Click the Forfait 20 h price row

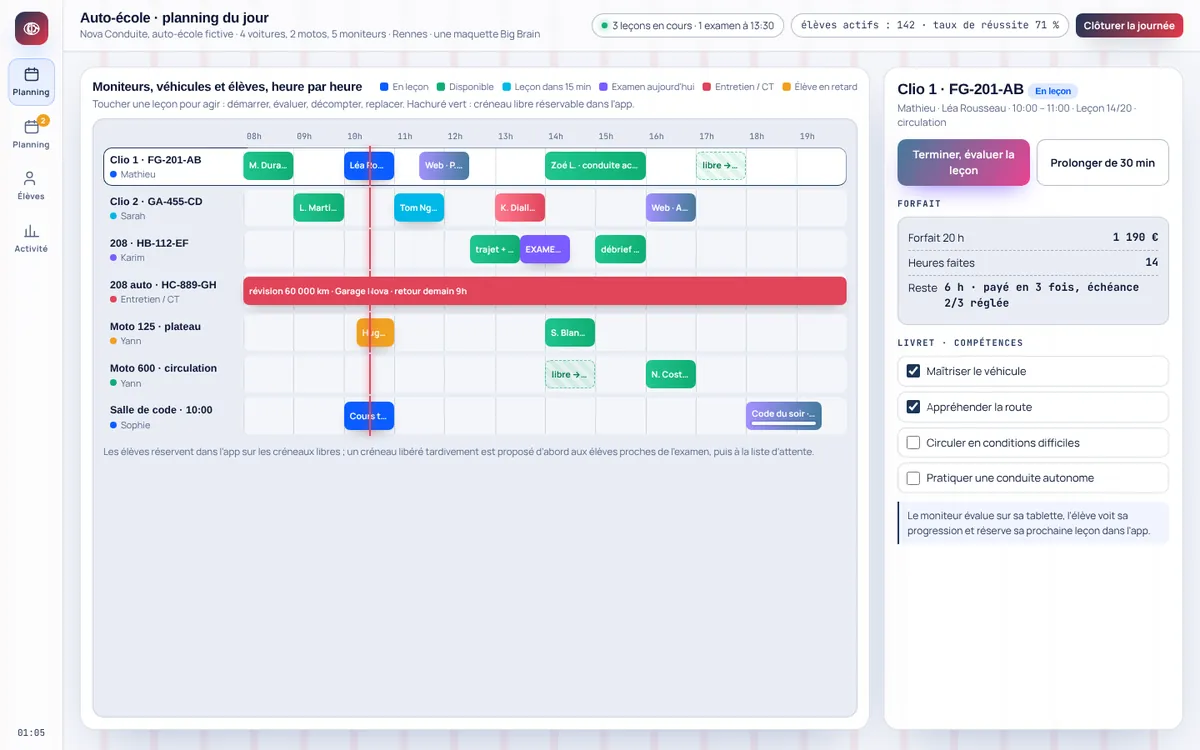coord(1033,238)
